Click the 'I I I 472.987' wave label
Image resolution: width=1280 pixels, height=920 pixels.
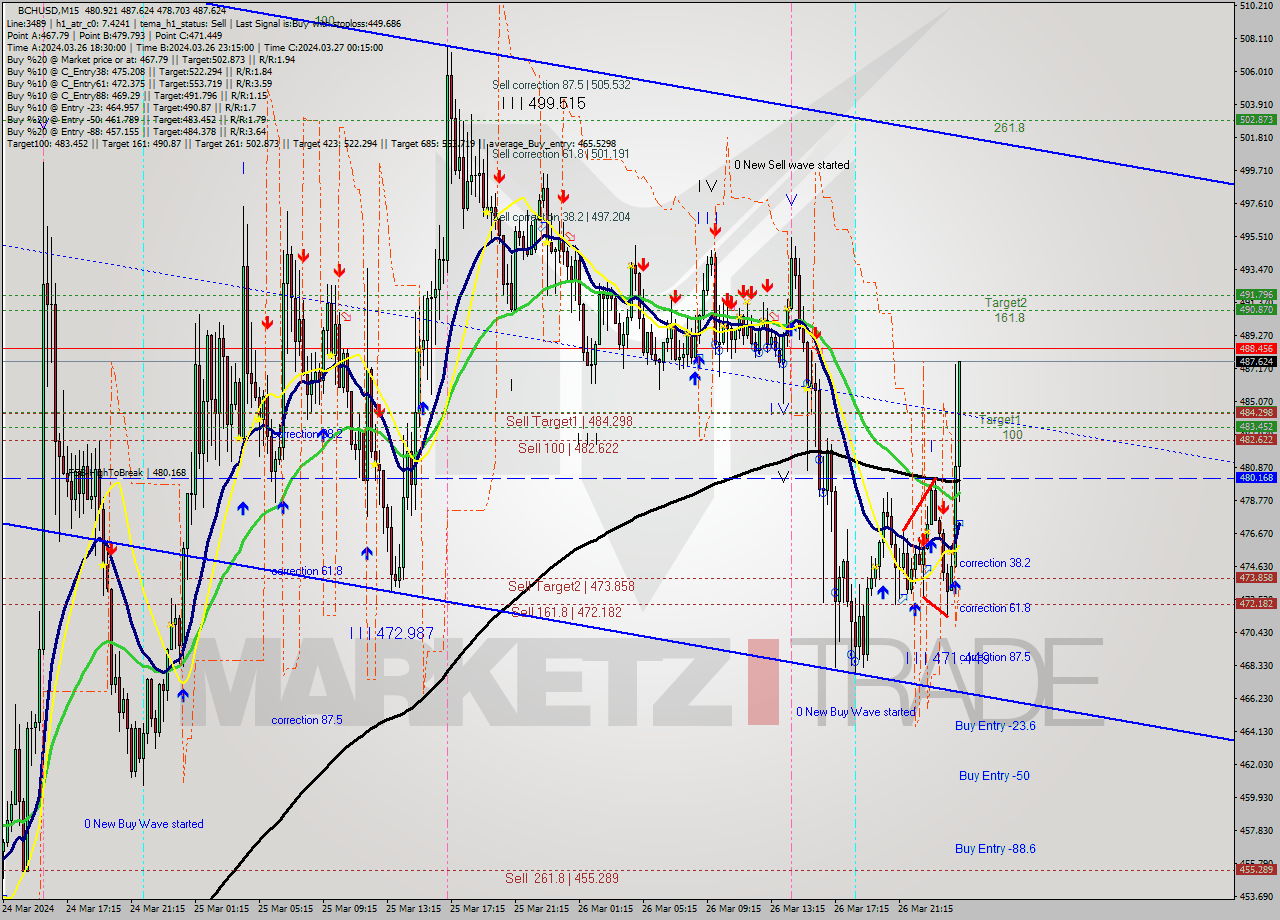392,633
